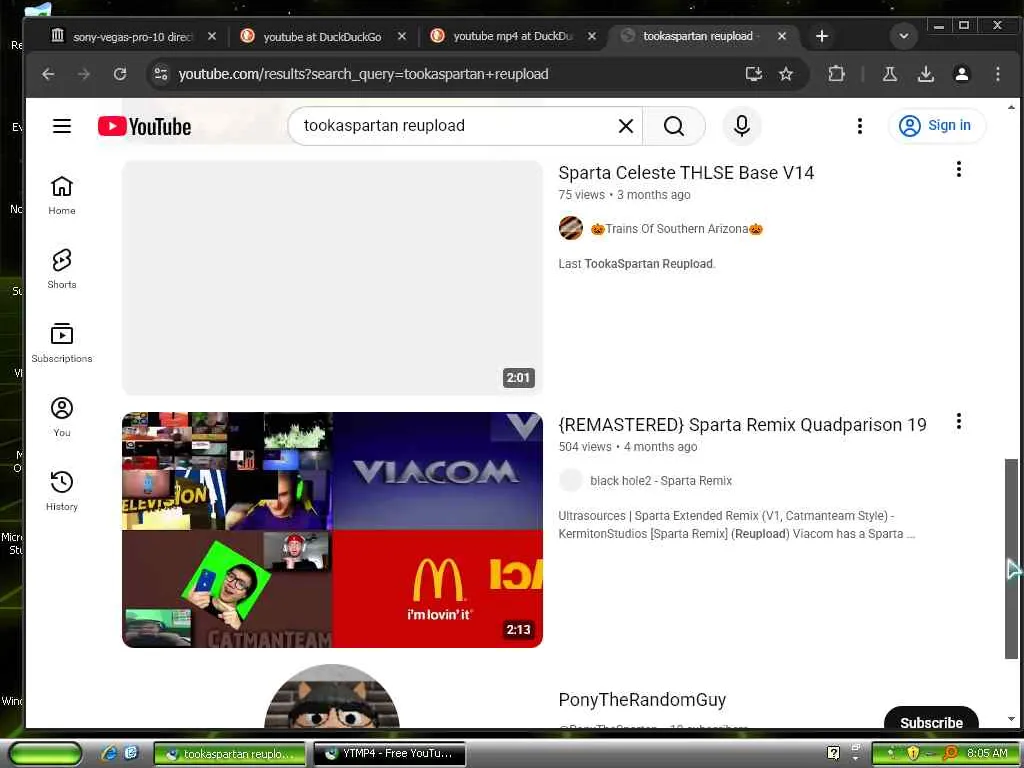Reload the page in the browser
1024x768 pixels.
pos(120,74)
